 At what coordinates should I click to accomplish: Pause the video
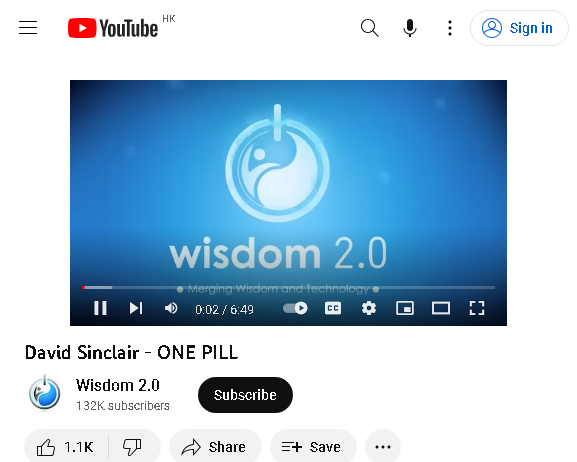click(100, 308)
